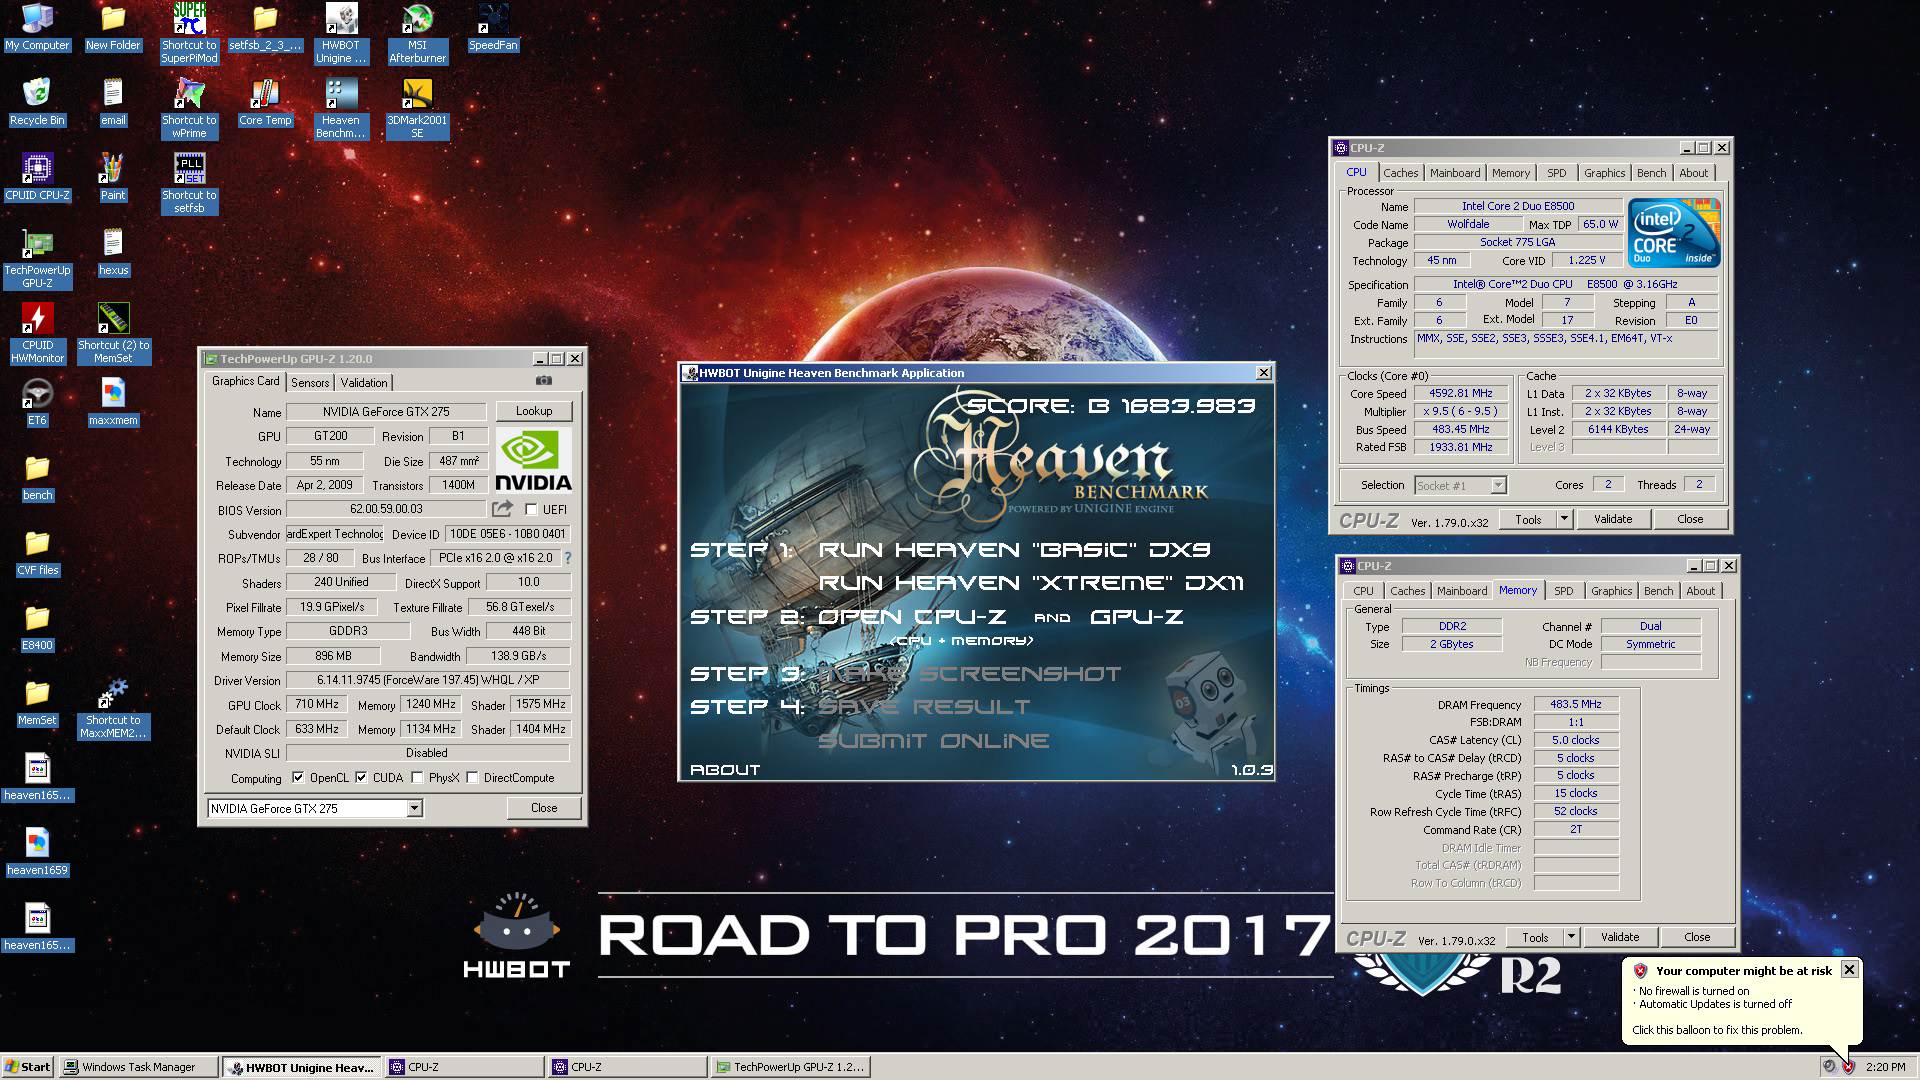The width and height of the screenshot is (1920, 1080).
Task: Open the MaxxMEM2 shortcut icon
Action: [x=113, y=709]
